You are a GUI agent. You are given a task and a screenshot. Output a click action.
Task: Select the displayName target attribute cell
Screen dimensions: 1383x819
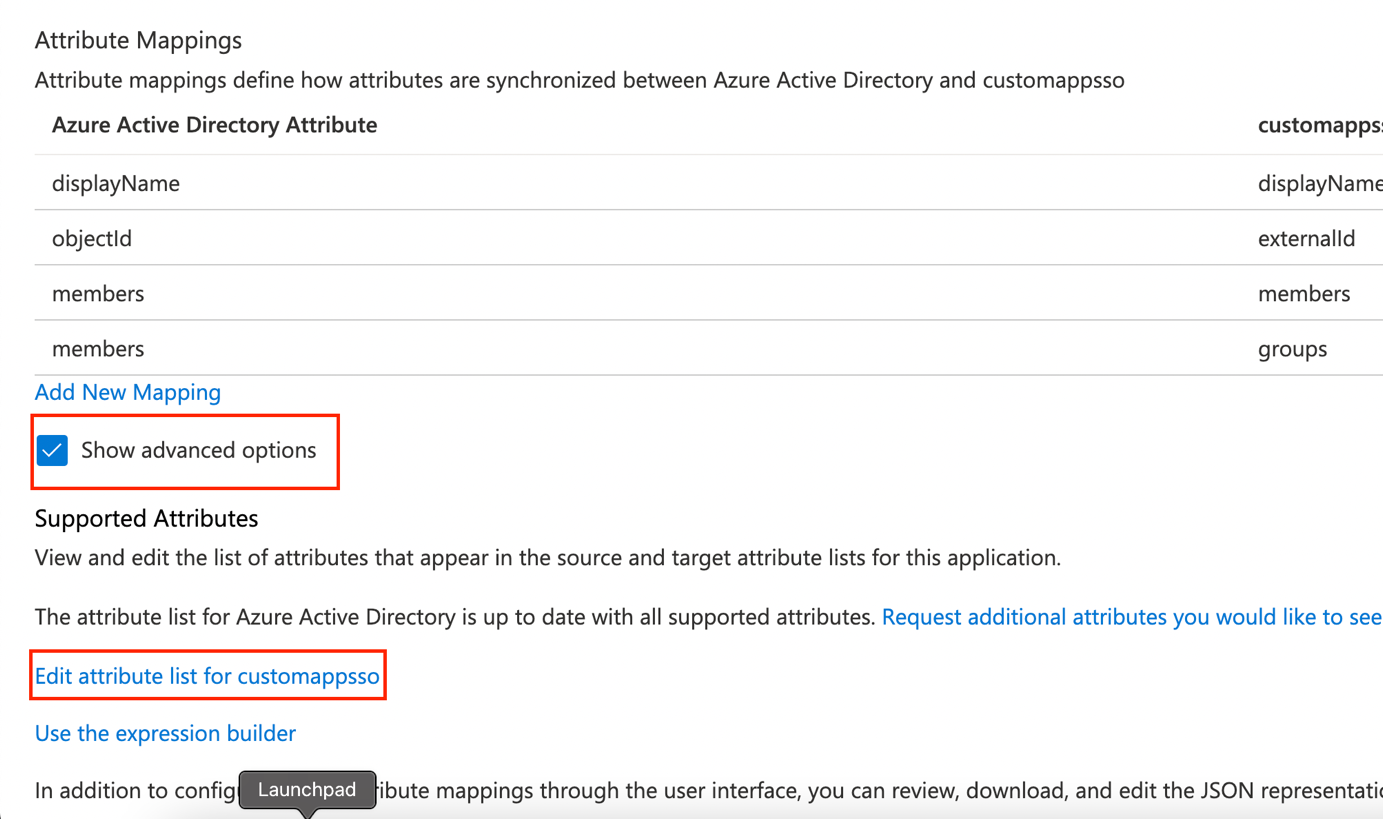coord(1319,184)
